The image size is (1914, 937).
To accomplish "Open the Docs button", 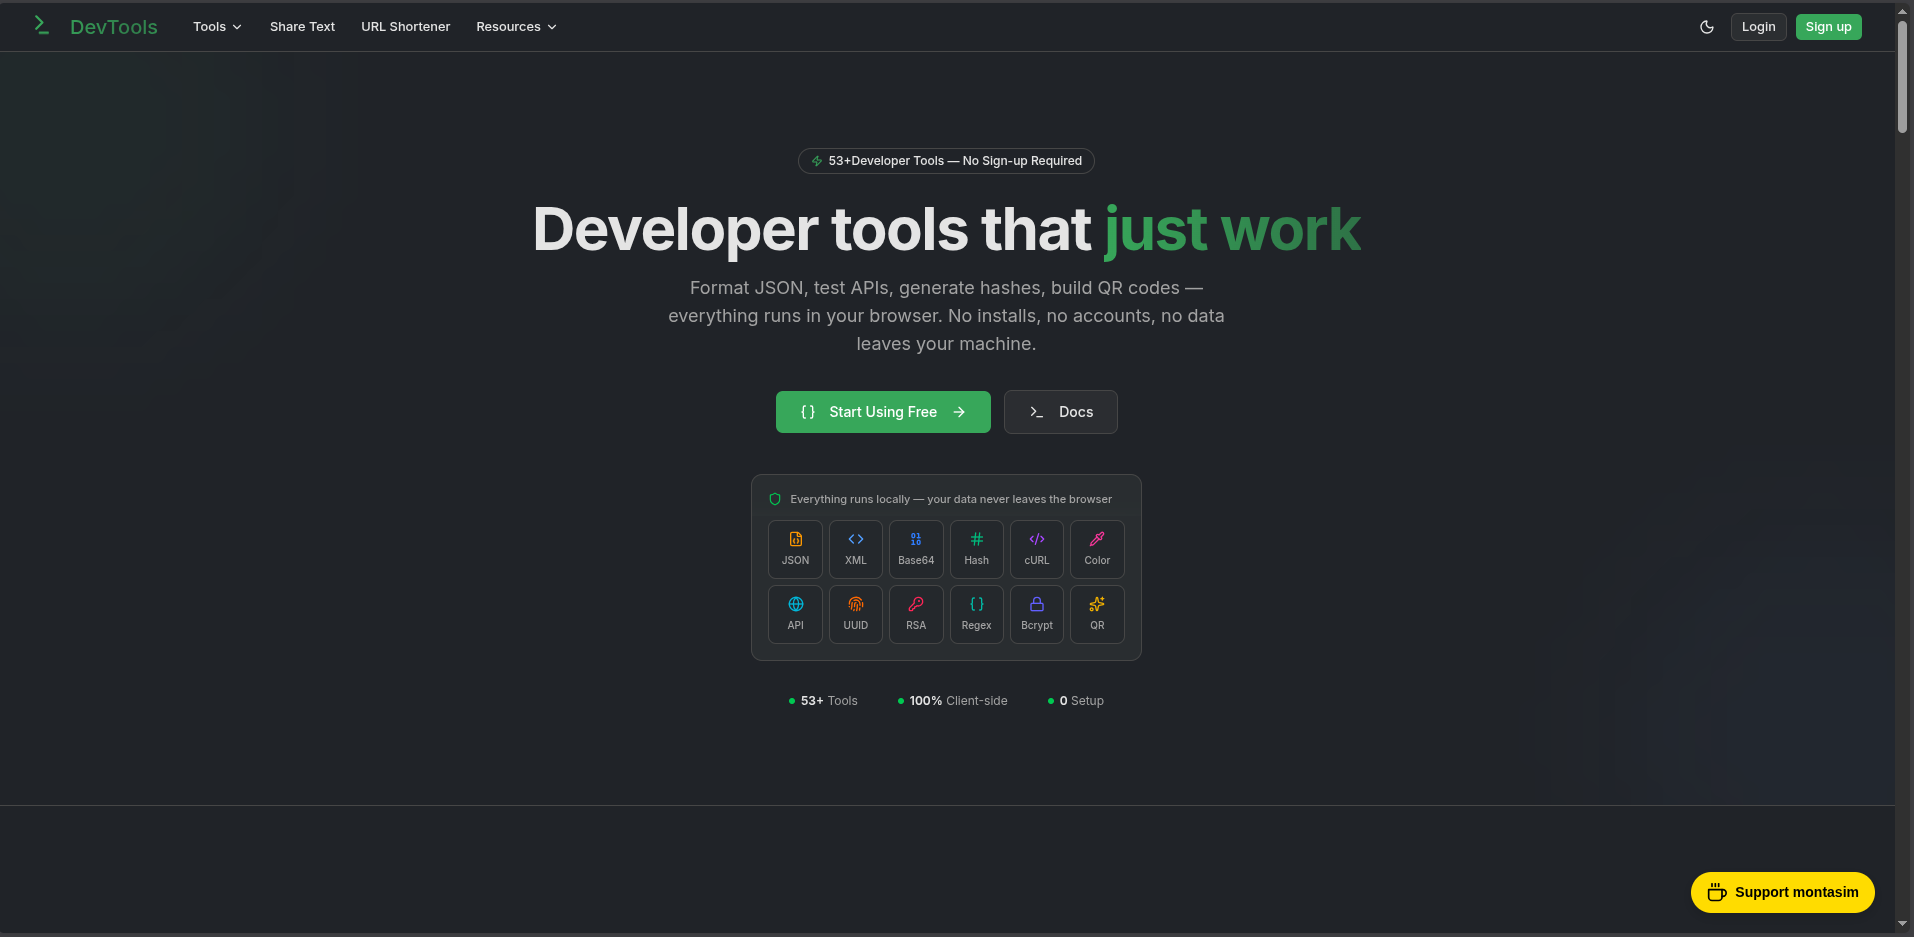I will [x=1060, y=412].
